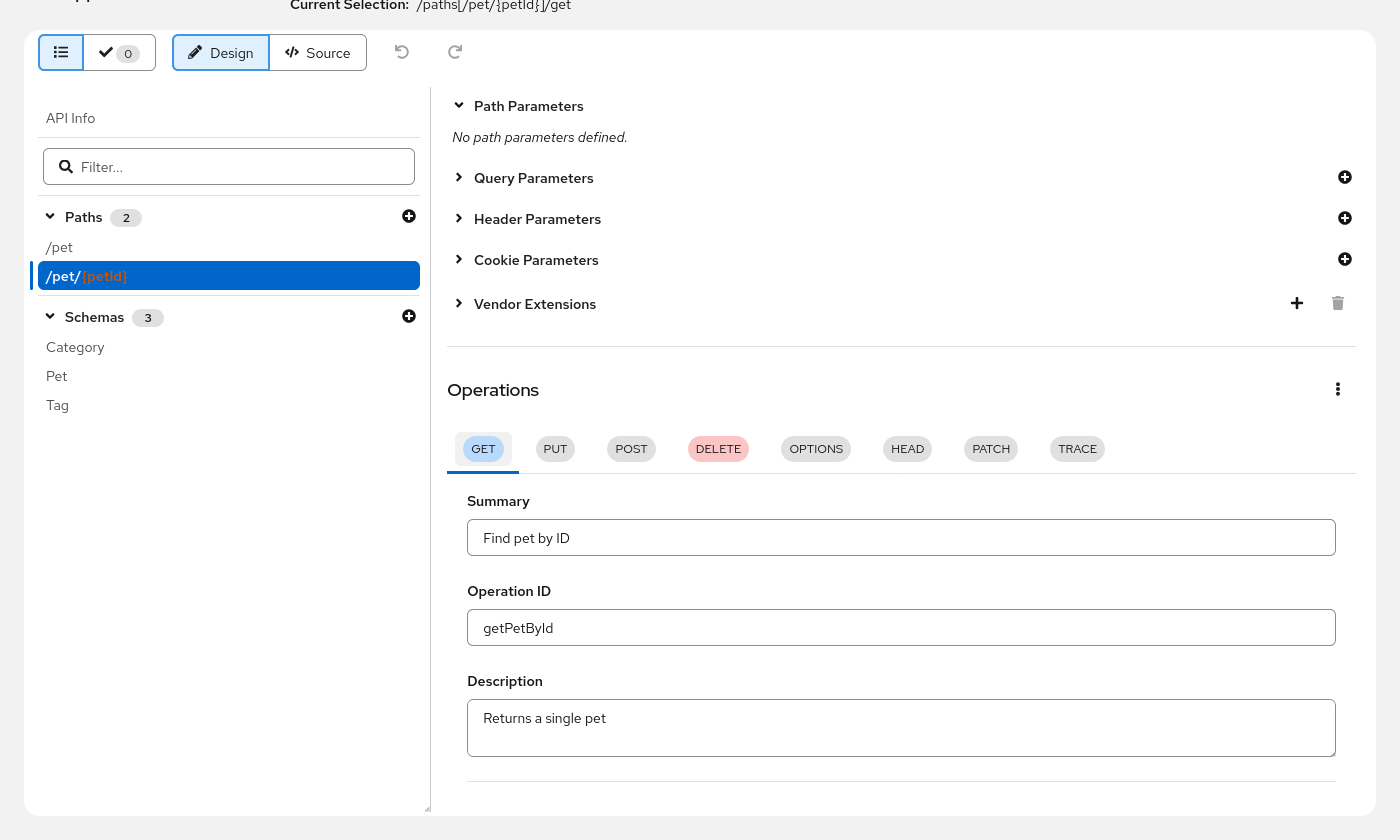Select the DELETE operation tab
Screen dimensions: 1400x840
(718, 449)
